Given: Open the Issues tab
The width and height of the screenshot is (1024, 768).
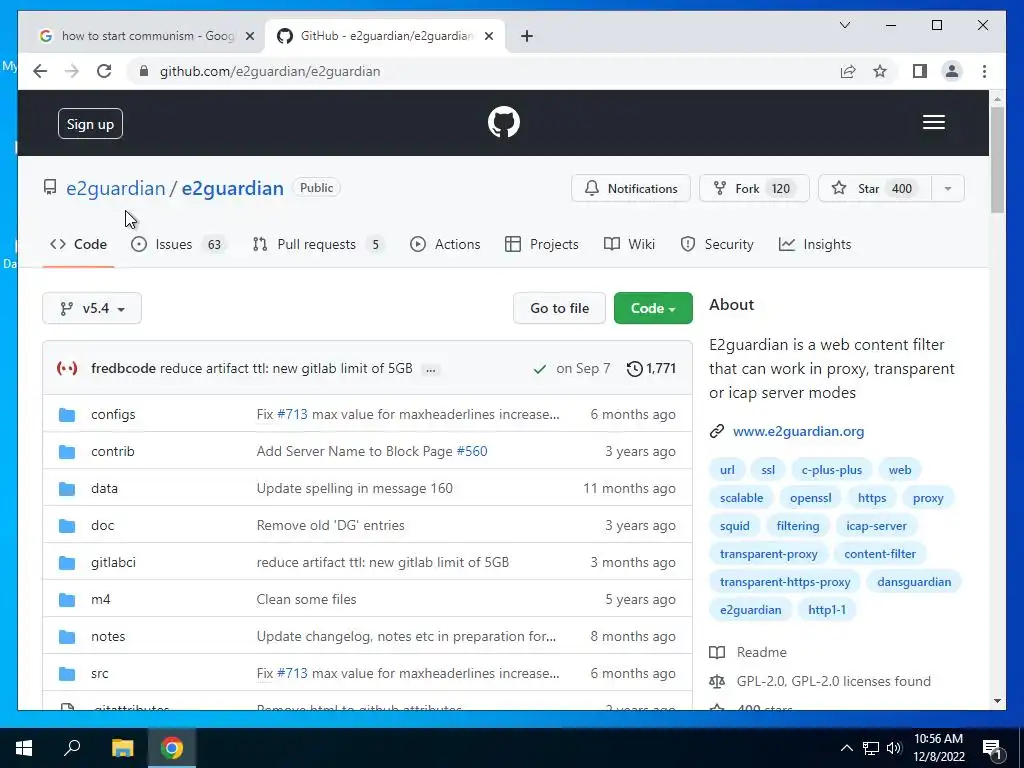Looking at the screenshot, I should click(x=177, y=244).
